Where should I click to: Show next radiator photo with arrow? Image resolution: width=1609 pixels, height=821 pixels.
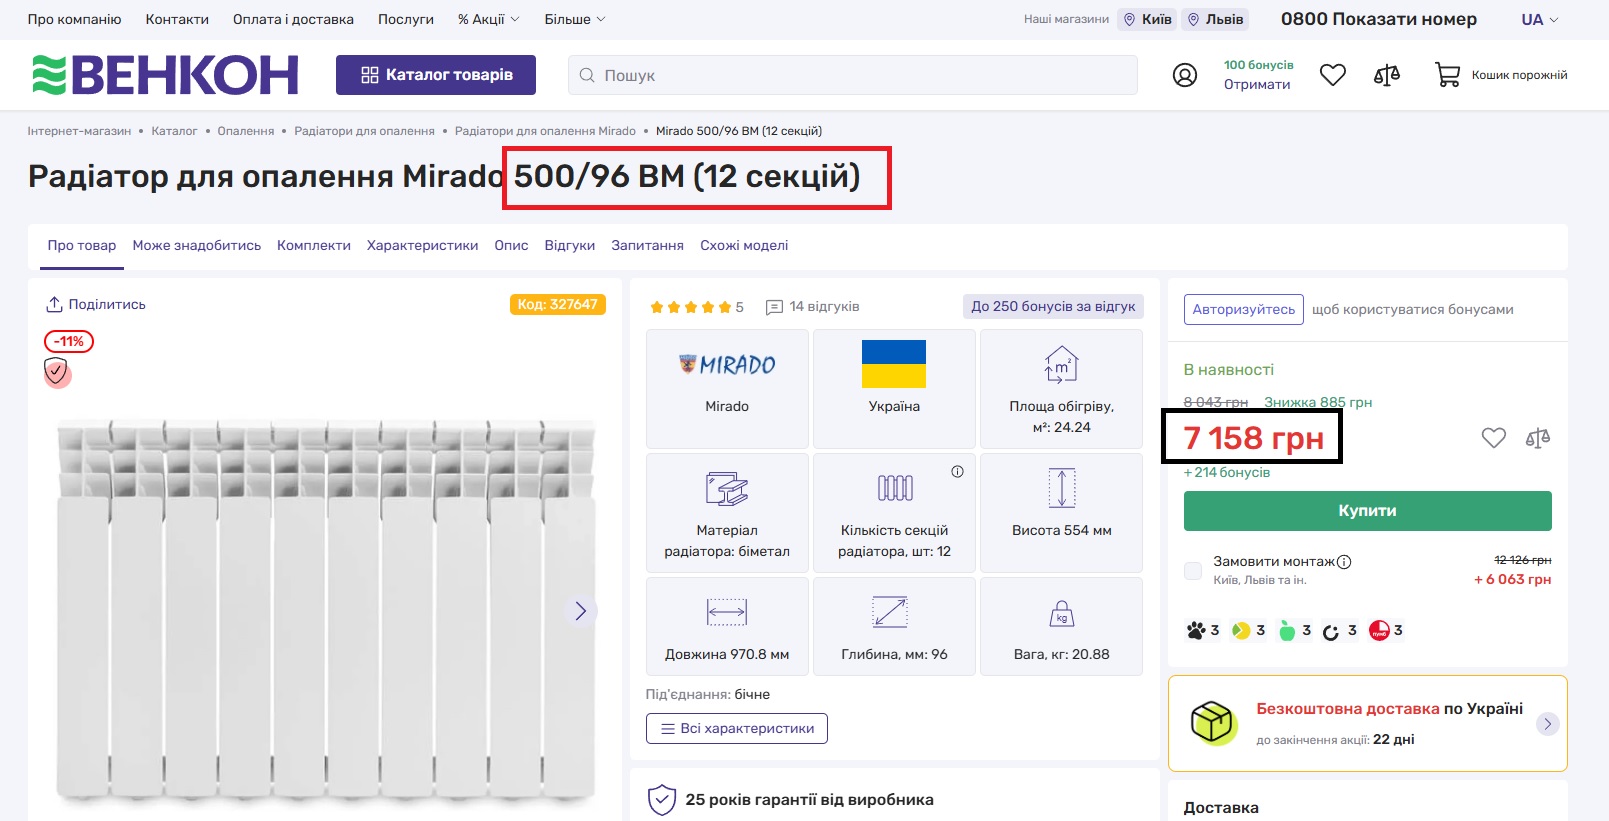(580, 611)
